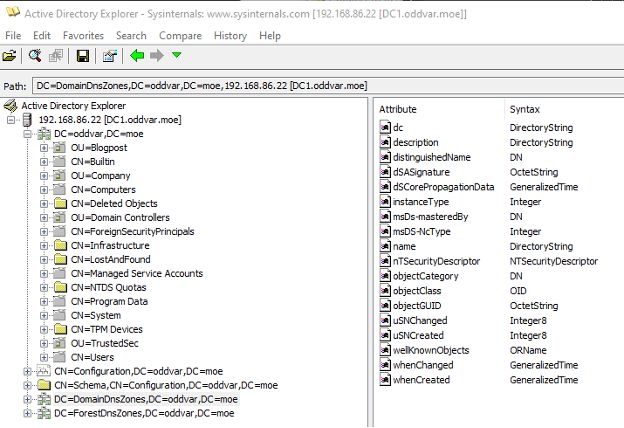Expand the OU=Blogpost node
This screenshot has width=624, height=428.
44,148
